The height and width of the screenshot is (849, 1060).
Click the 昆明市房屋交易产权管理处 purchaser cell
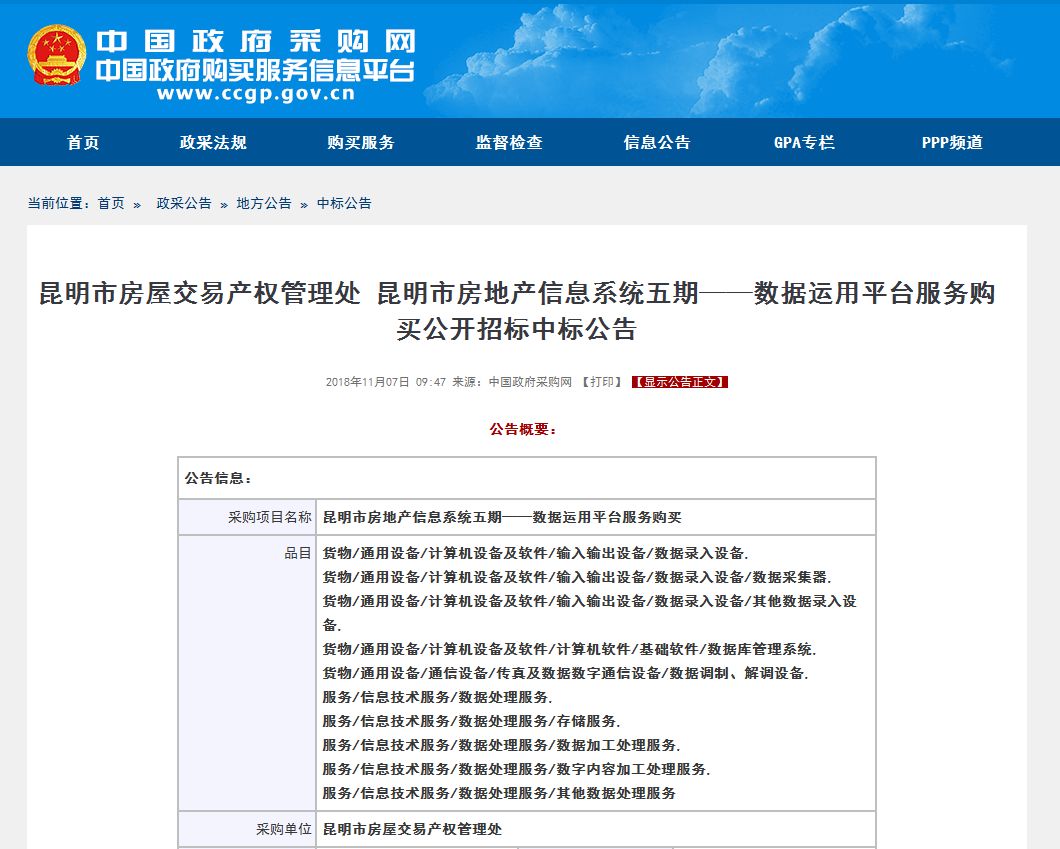coord(420,829)
